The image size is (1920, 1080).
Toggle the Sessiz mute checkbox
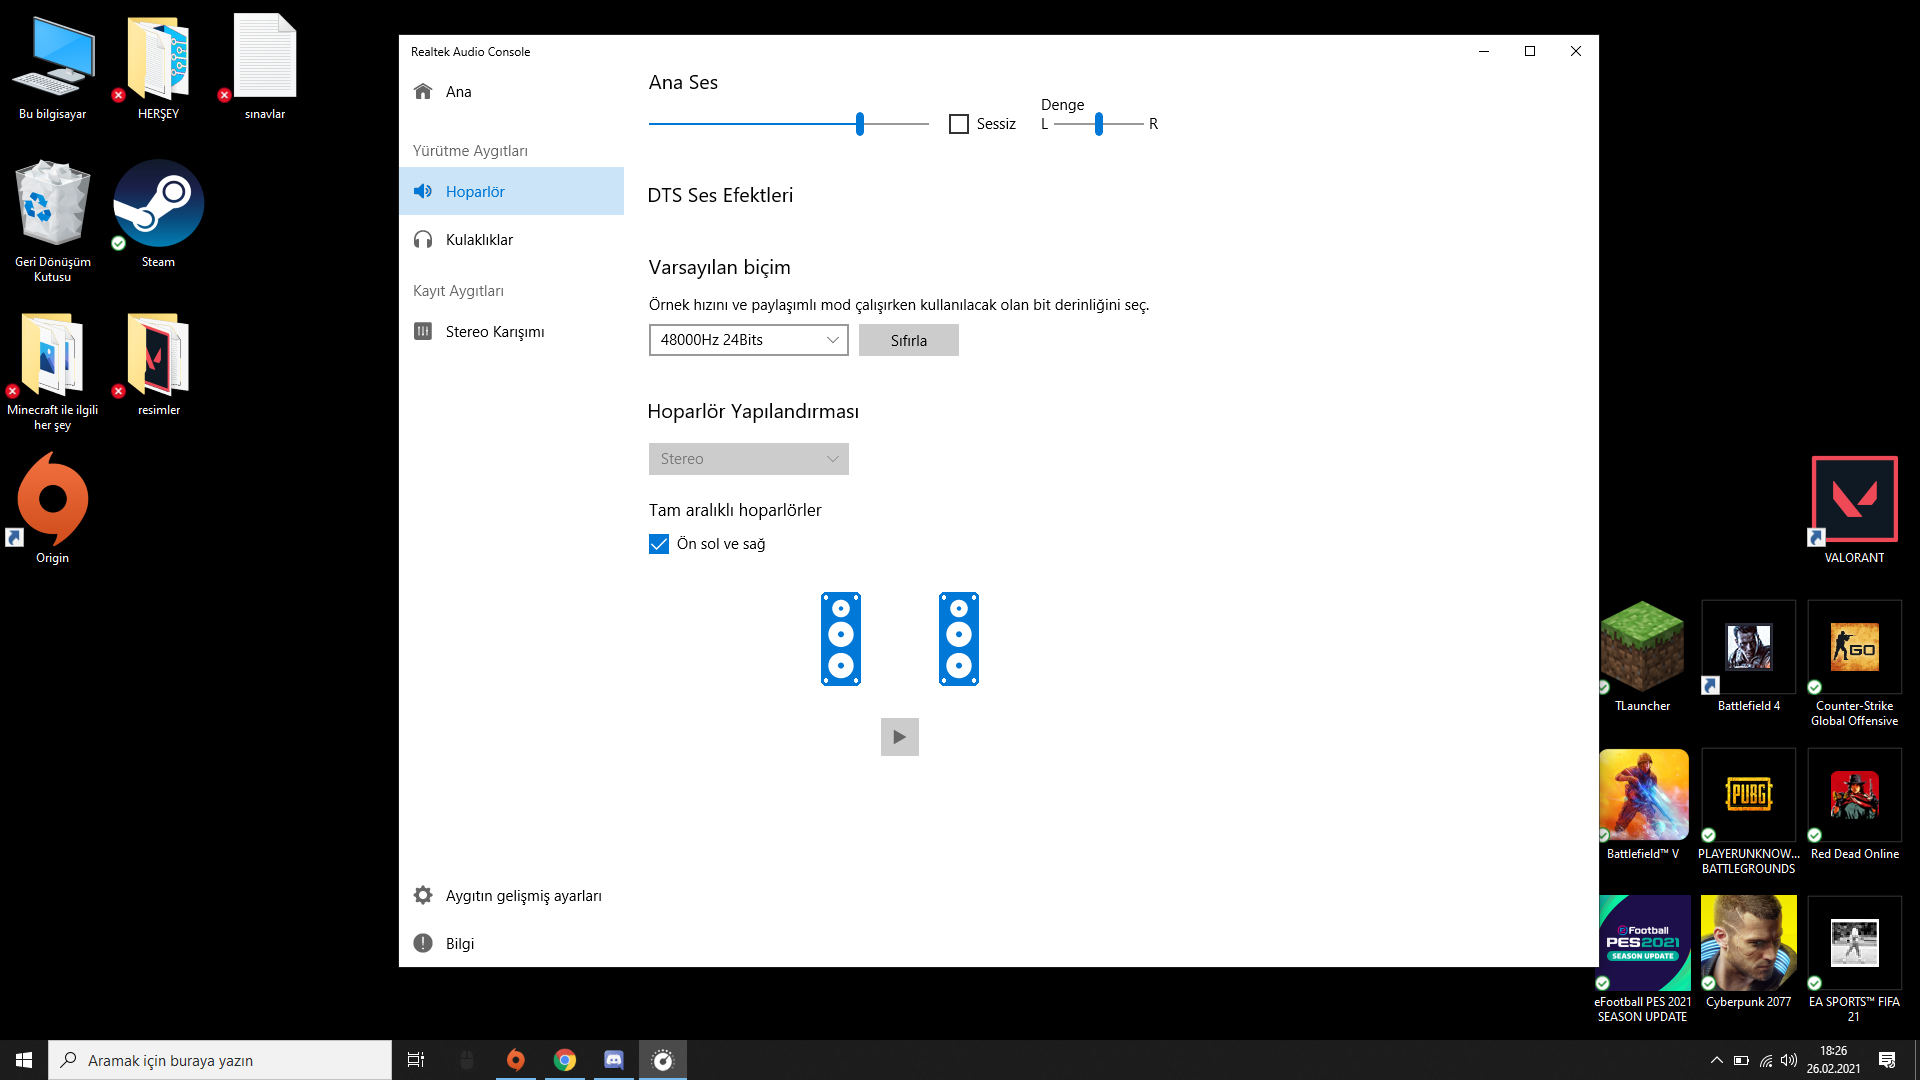coord(959,124)
